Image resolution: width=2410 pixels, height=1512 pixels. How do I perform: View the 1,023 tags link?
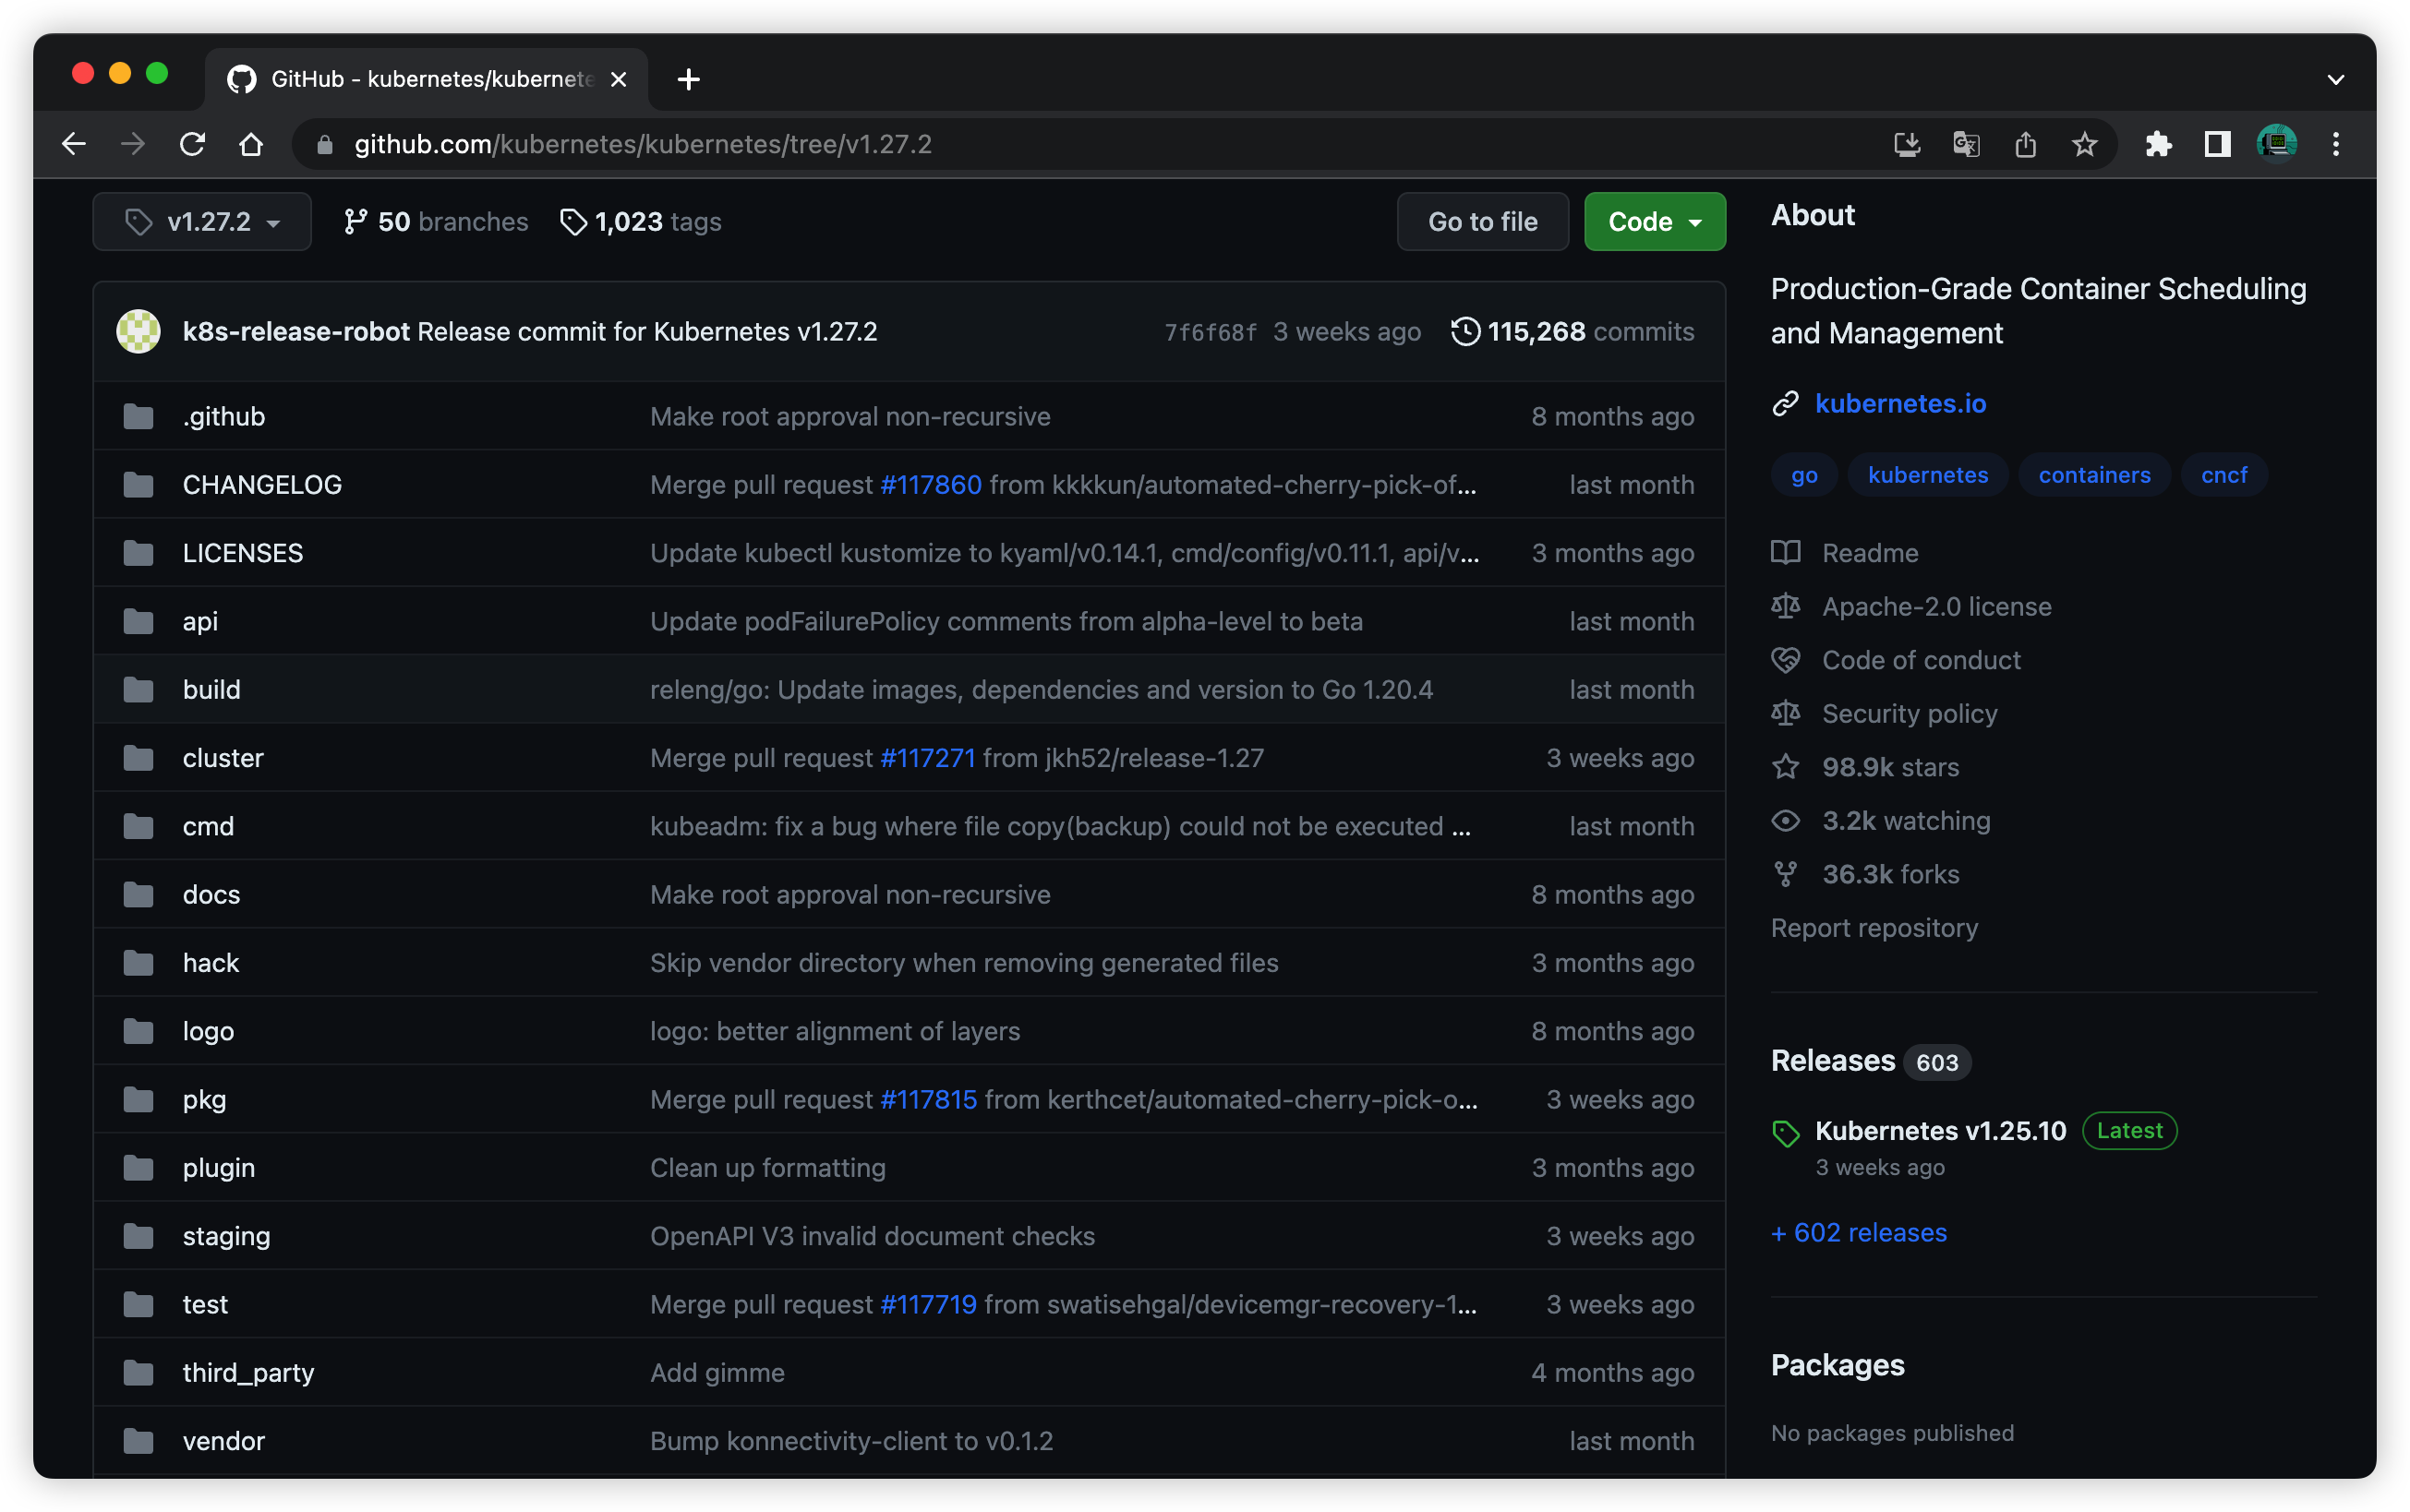641,221
